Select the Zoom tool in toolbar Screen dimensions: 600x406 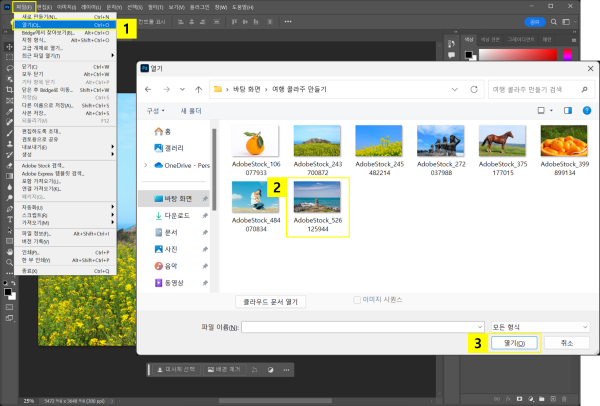pos(9,263)
